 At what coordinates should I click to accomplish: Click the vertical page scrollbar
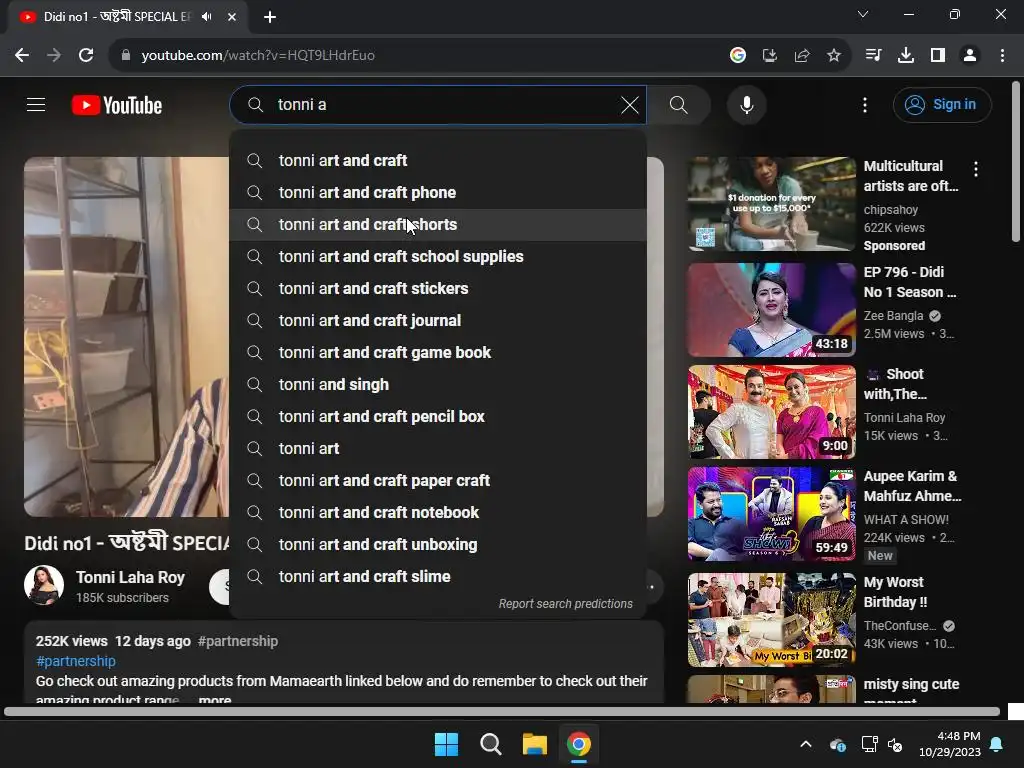coord(1016,162)
